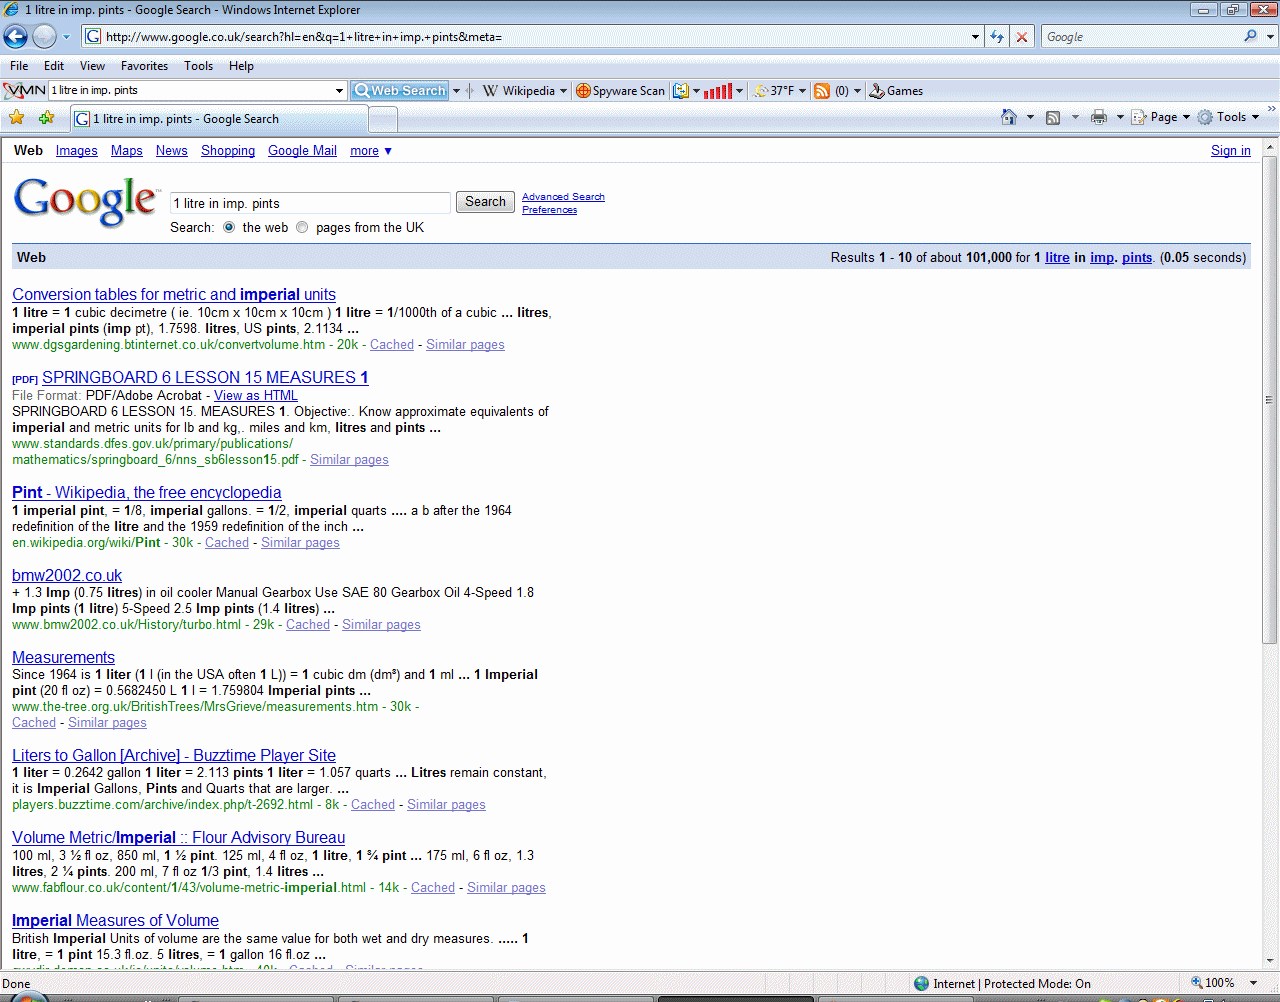Select 'the web' search radio button
The height and width of the screenshot is (1002, 1280).
point(229,227)
